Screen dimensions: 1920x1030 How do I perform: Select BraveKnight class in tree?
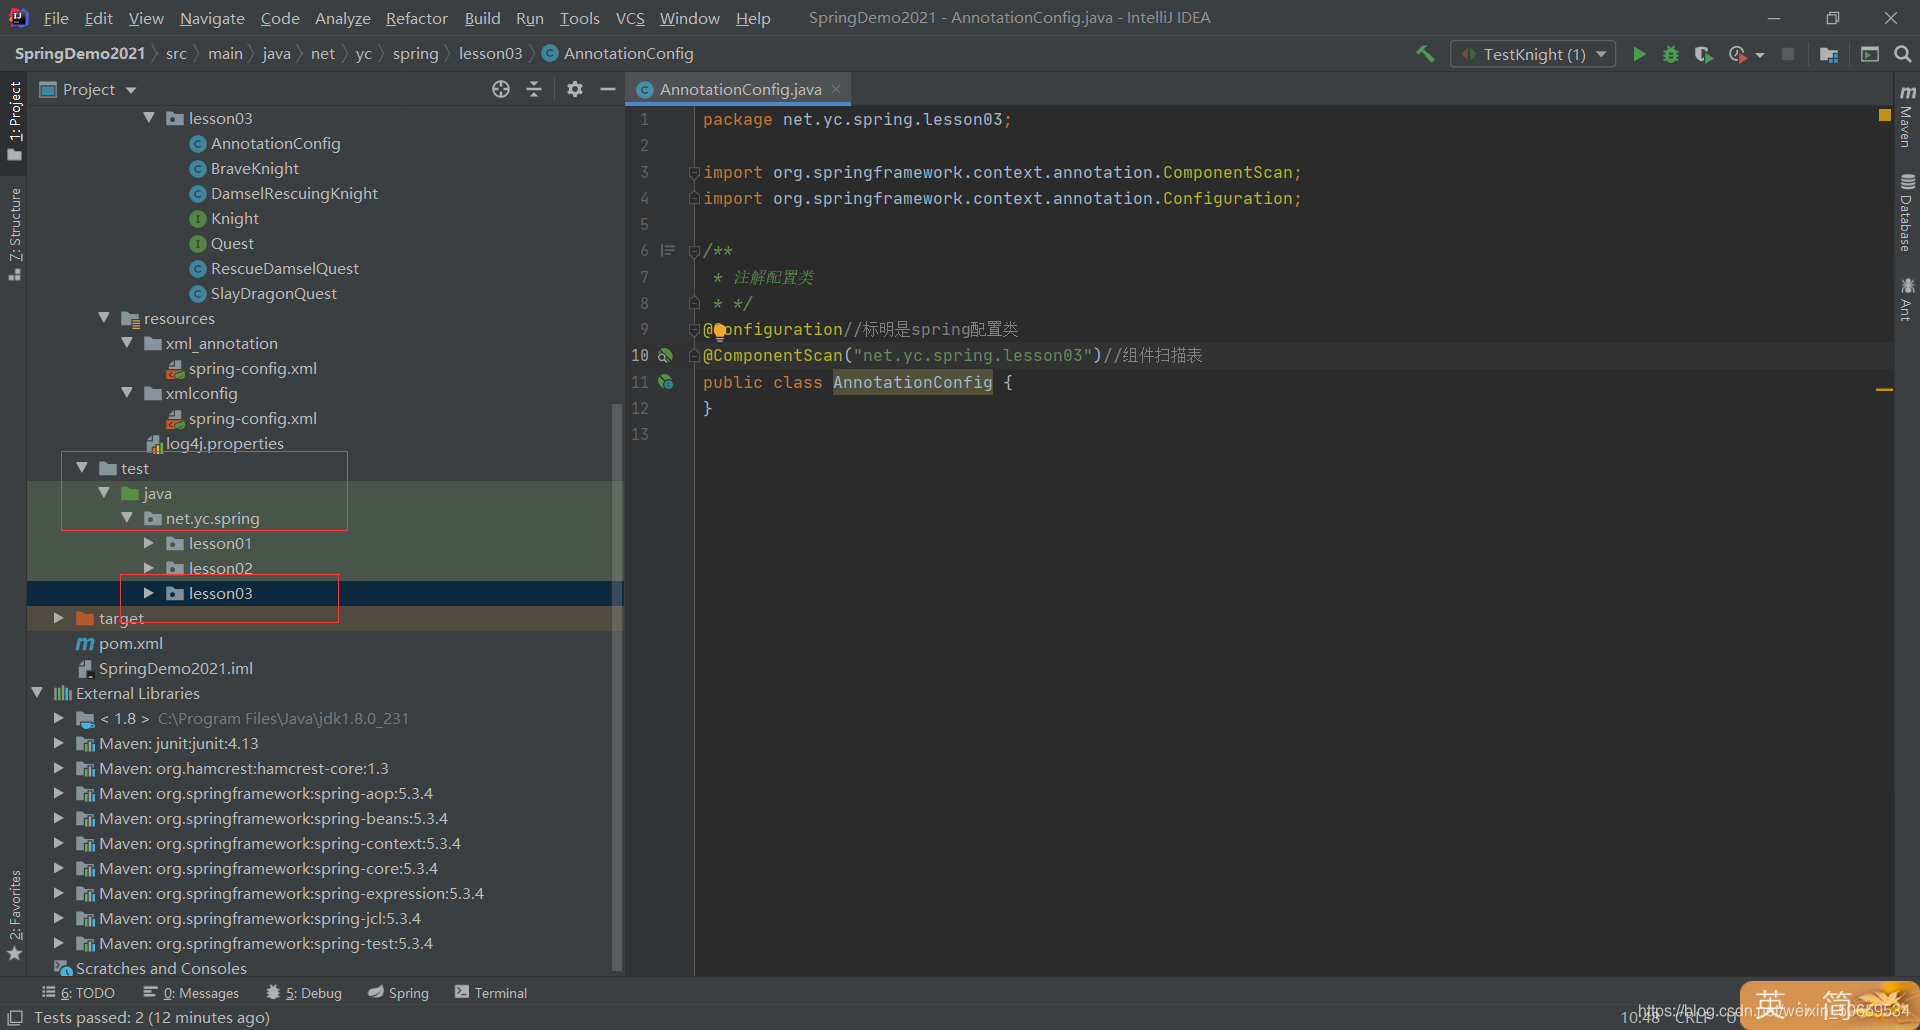(254, 168)
